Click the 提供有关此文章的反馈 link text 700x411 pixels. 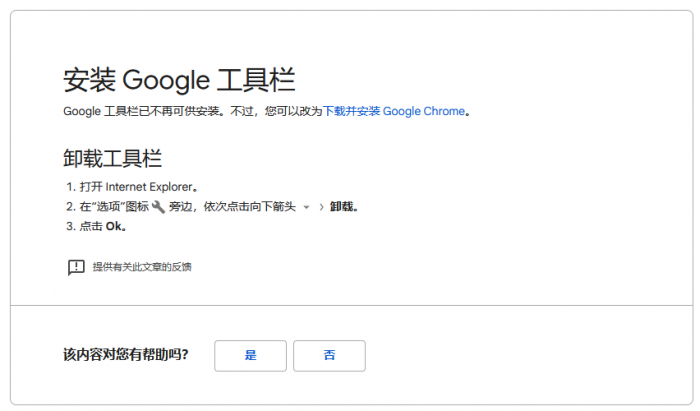coord(141,267)
